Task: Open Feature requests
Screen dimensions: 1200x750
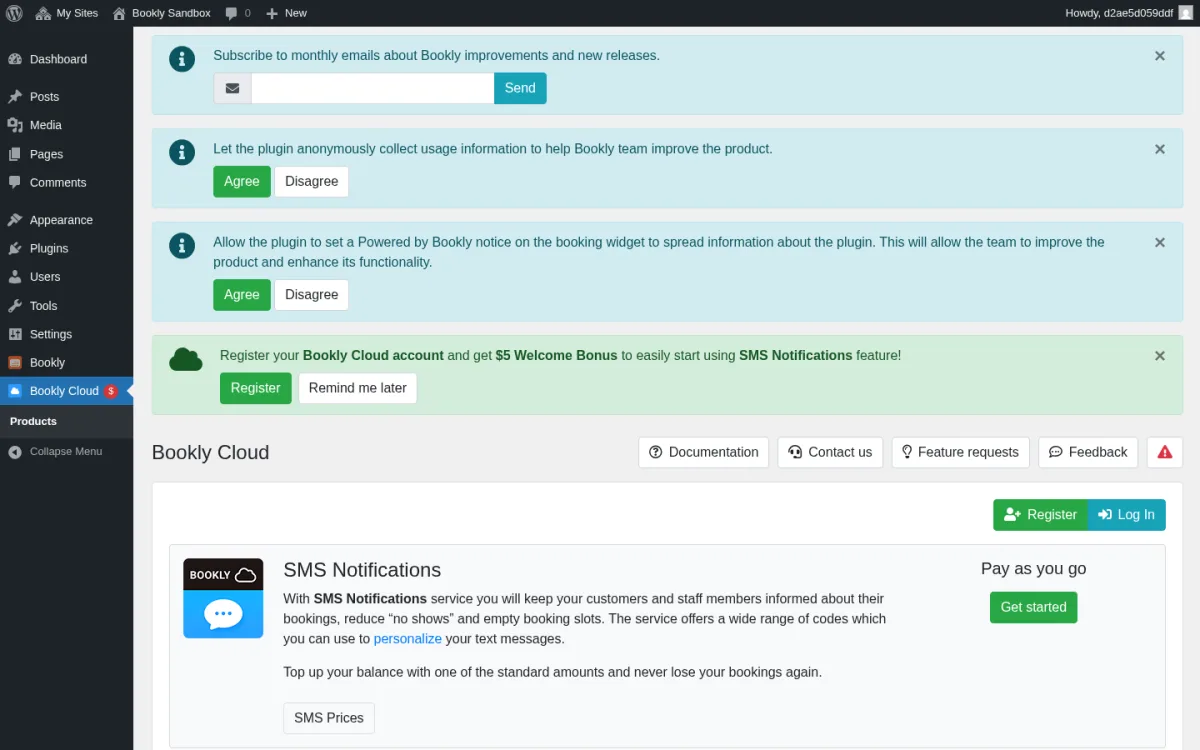Action: [960, 452]
